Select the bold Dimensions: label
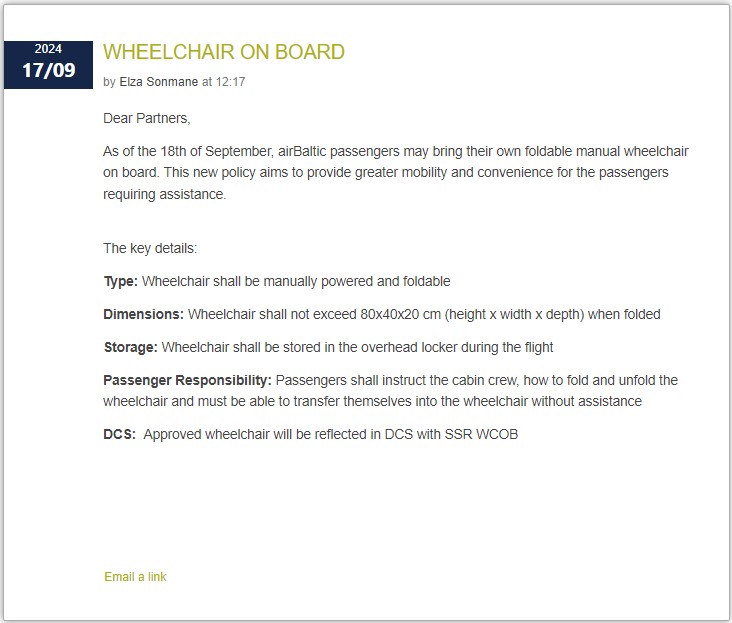The height and width of the screenshot is (623, 732). point(143,314)
